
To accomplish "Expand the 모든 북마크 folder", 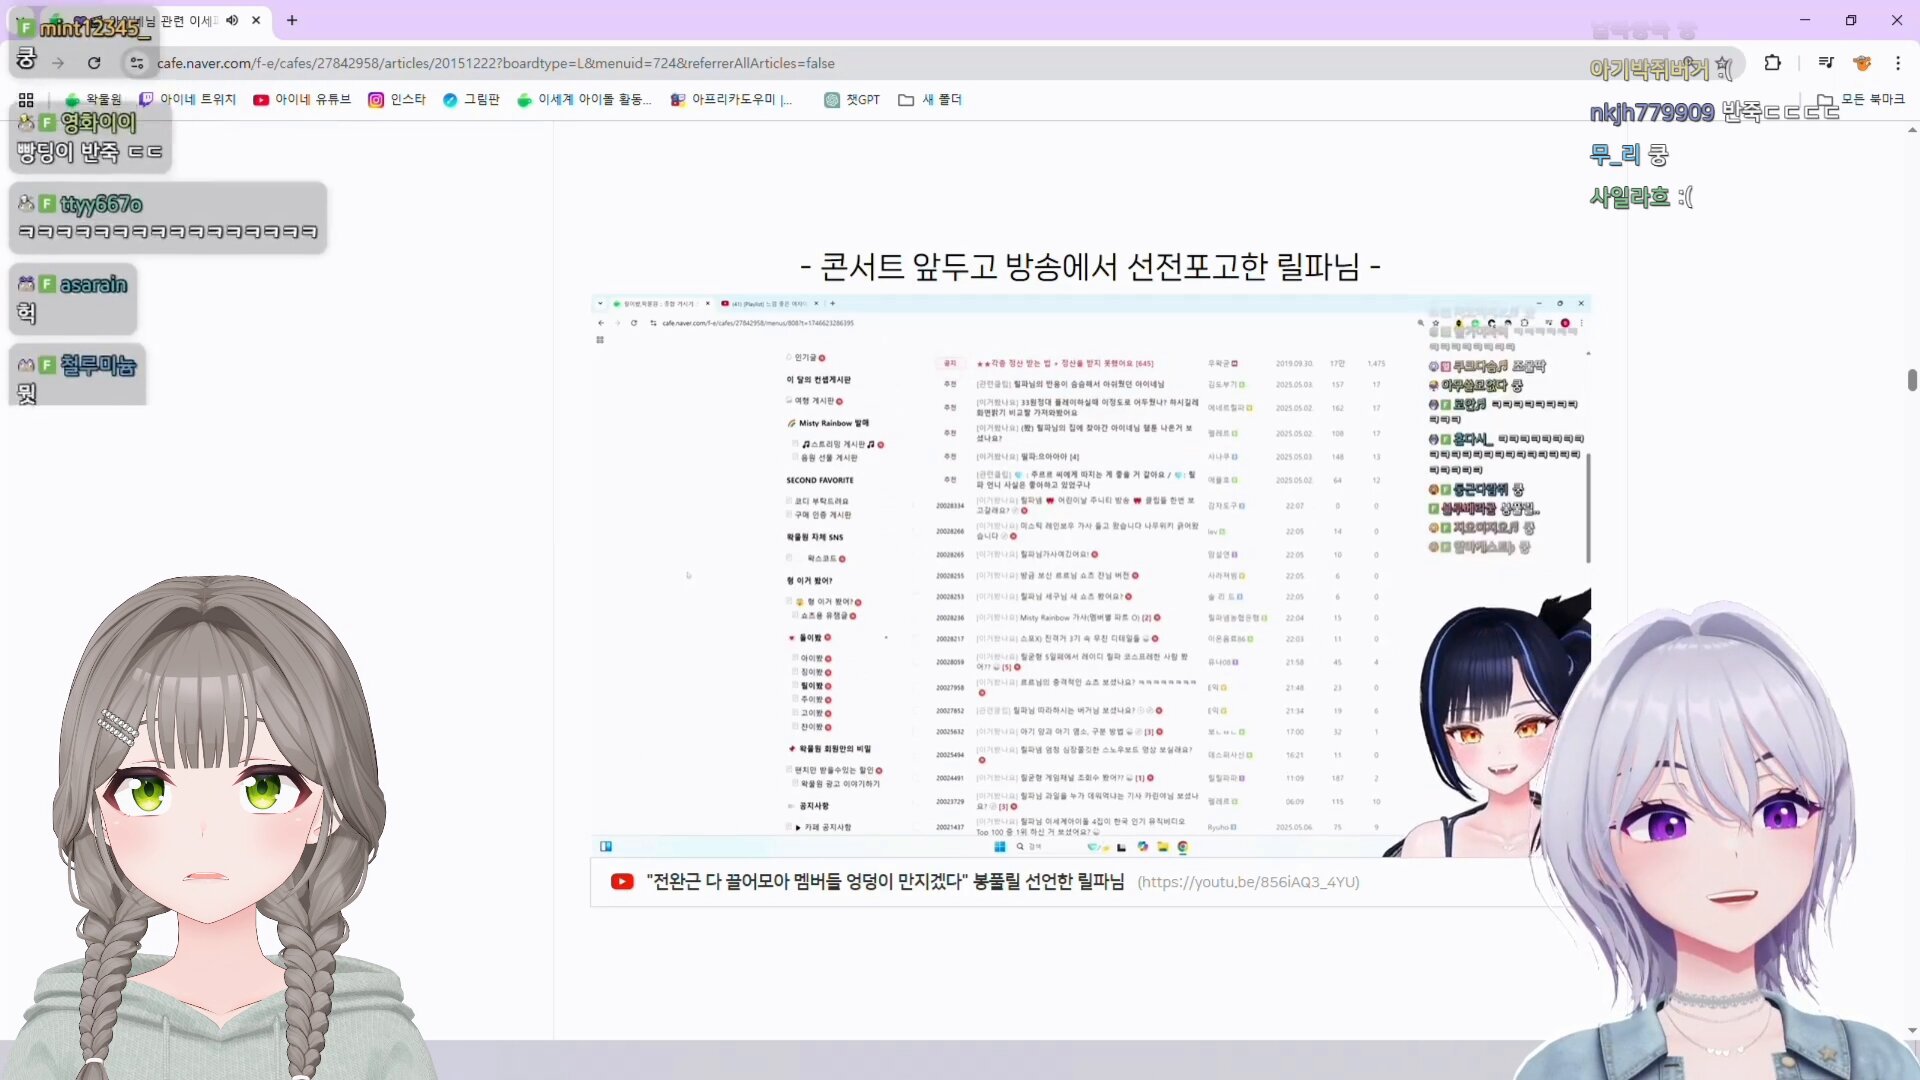I will click(1862, 100).
